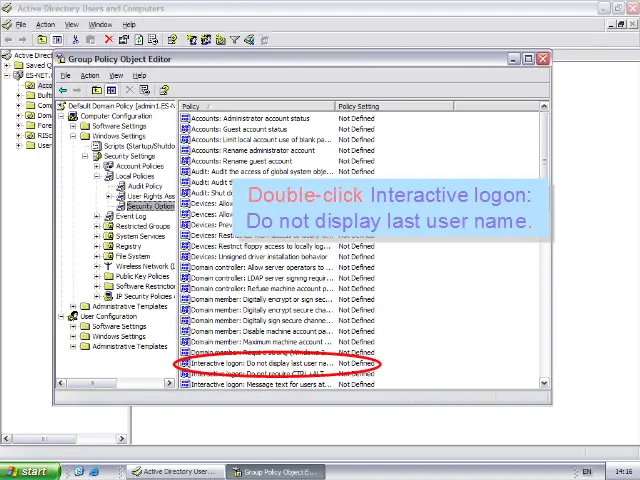Select Accounts: Rename administrator account policy
The image size is (640, 480).
pos(253,150)
